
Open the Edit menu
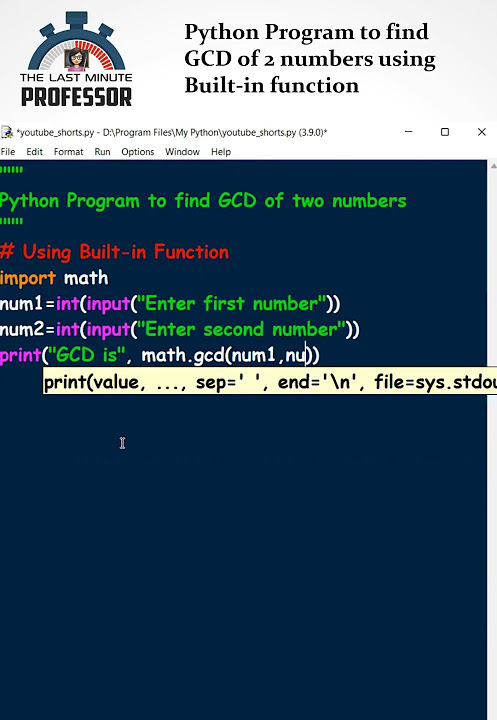click(x=34, y=152)
